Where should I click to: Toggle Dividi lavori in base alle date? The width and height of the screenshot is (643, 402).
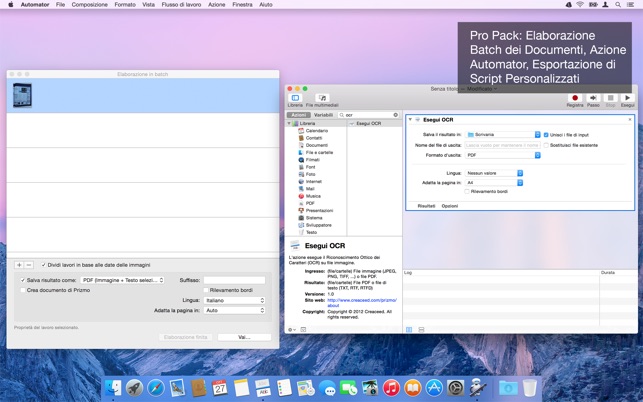43,265
